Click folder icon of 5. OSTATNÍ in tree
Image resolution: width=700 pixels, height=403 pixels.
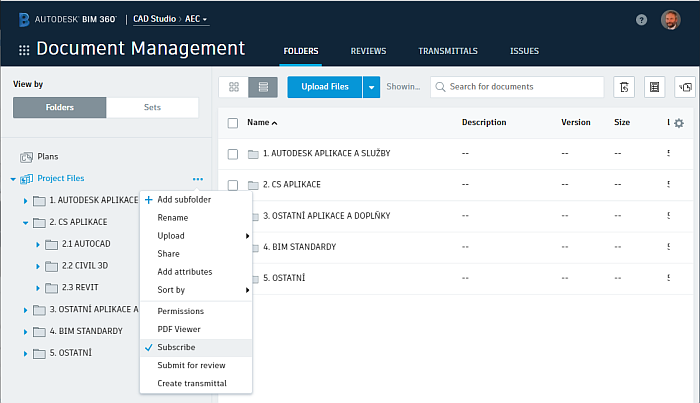point(39,354)
